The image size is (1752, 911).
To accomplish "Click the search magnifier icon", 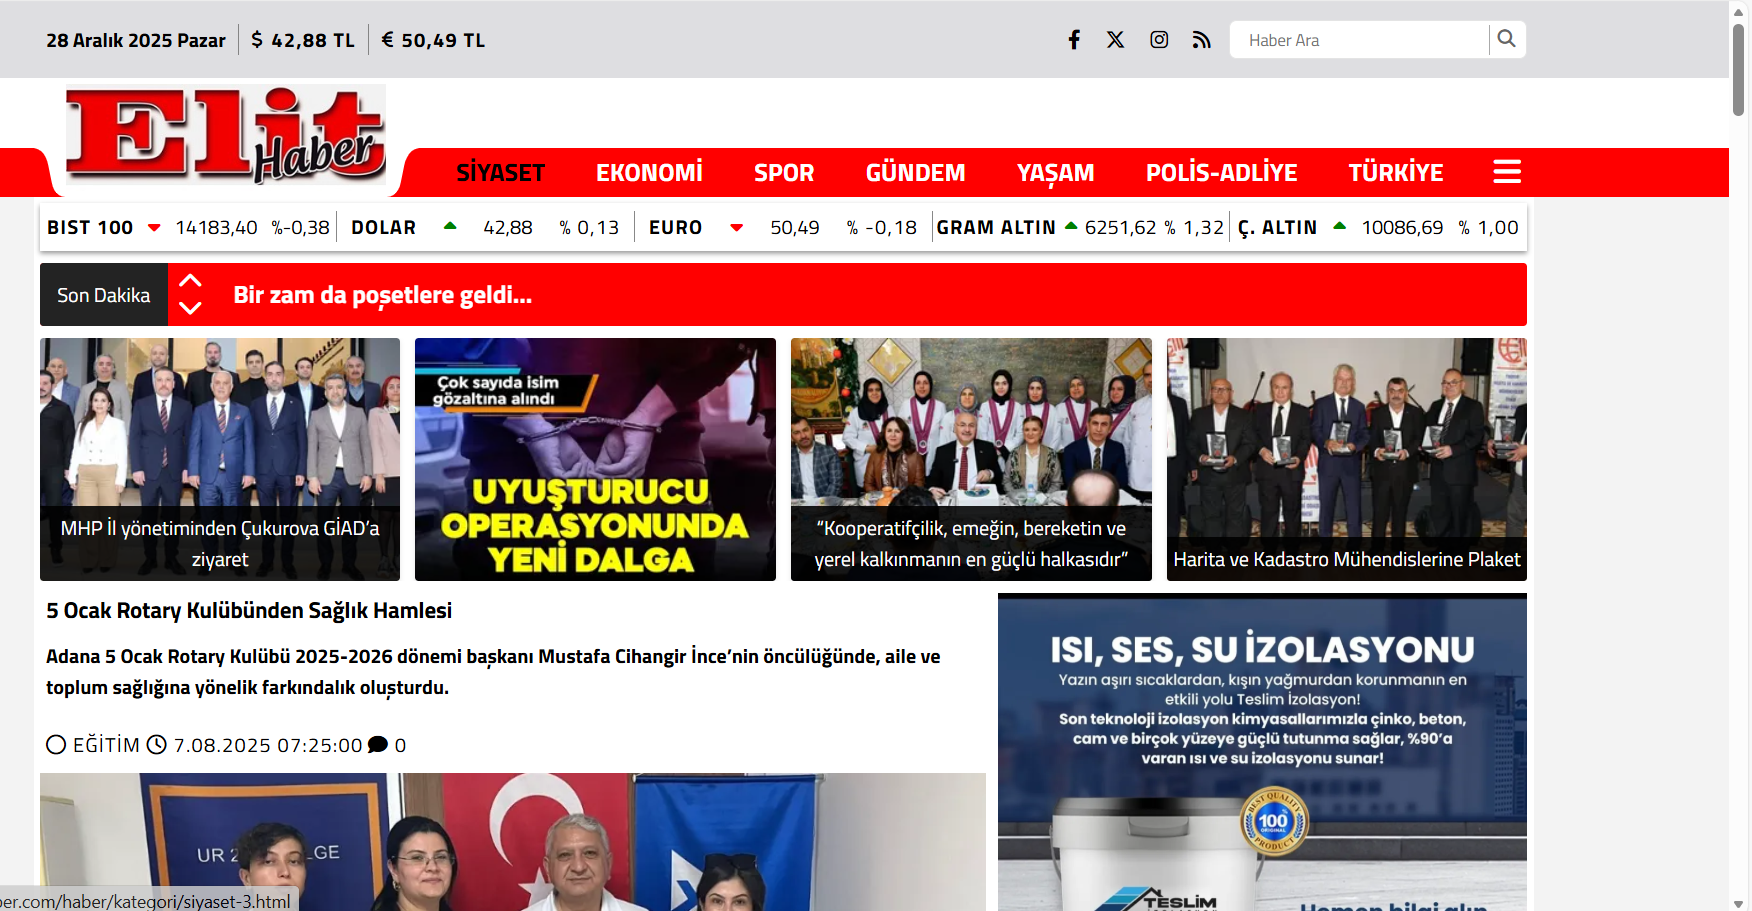I will (1506, 39).
